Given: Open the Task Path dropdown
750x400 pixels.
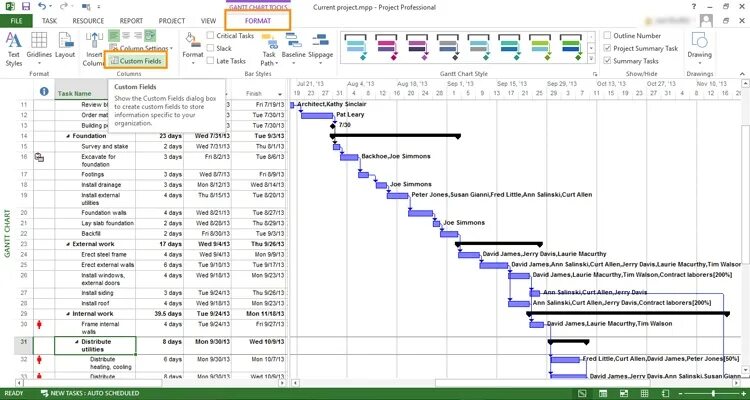Looking at the screenshot, I should (269, 50).
